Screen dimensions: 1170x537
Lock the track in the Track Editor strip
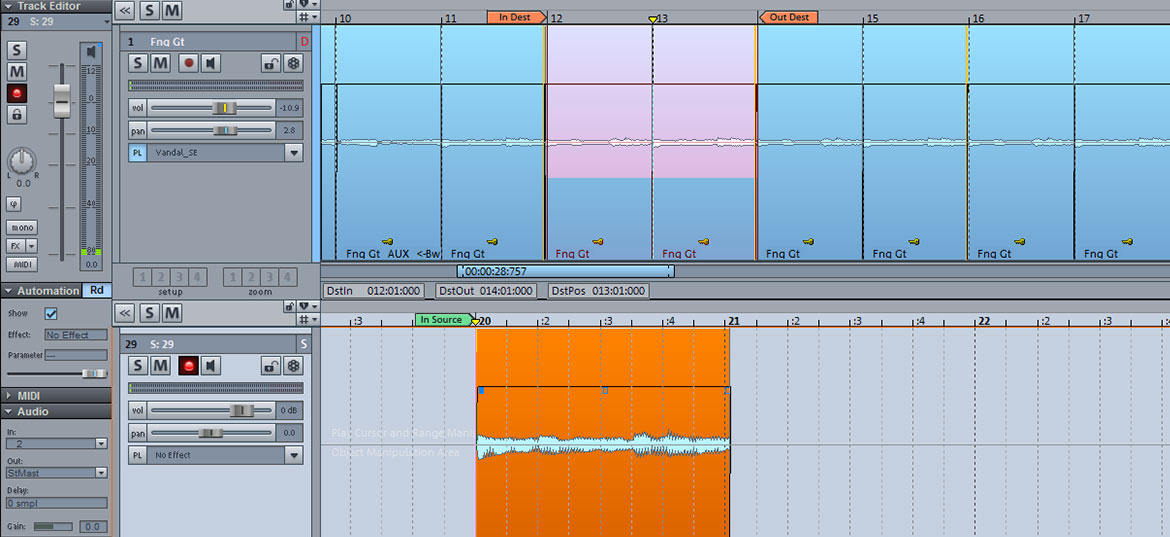point(16,114)
